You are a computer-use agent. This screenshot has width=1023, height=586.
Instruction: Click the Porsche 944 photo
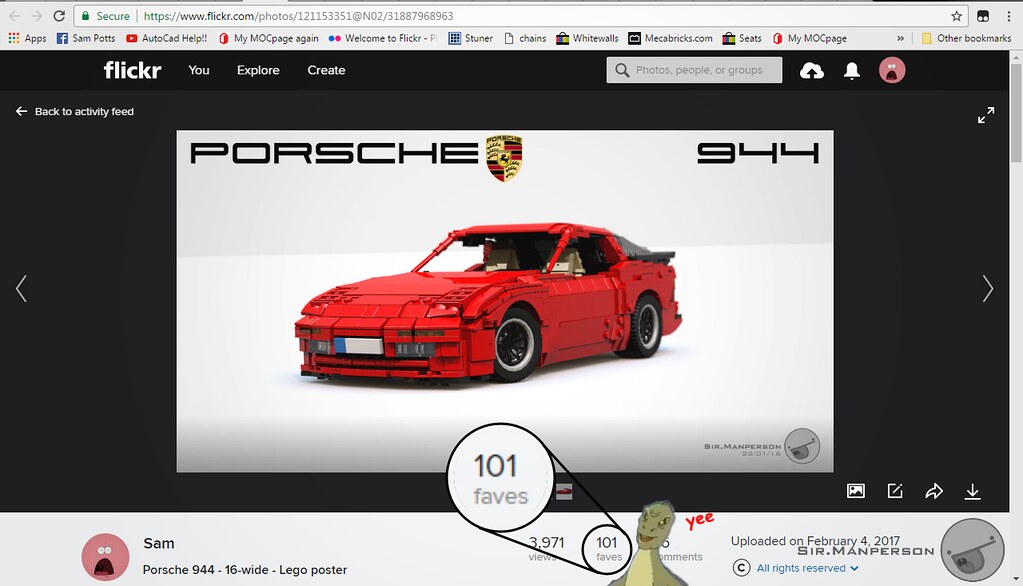[505, 301]
